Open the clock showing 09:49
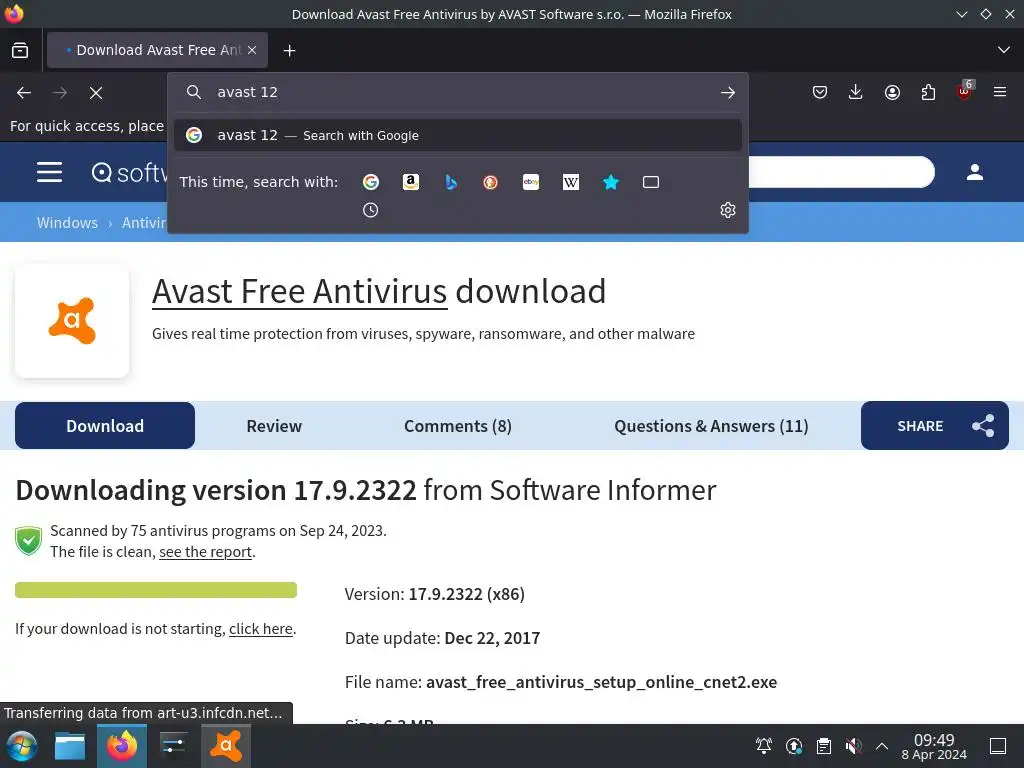The image size is (1024, 768). [x=934, y=746]
